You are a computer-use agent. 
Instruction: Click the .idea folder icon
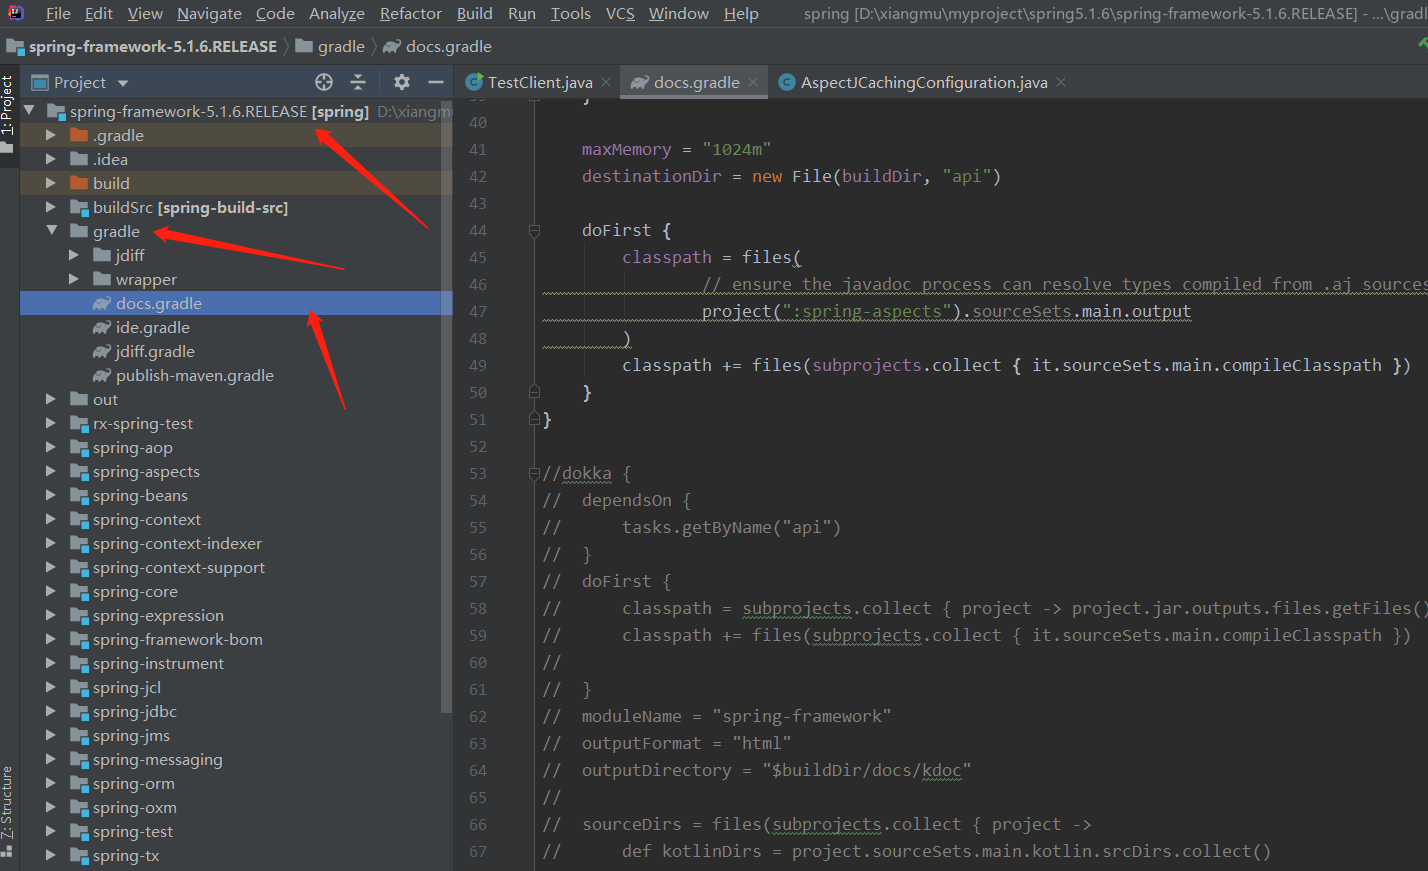79,159
